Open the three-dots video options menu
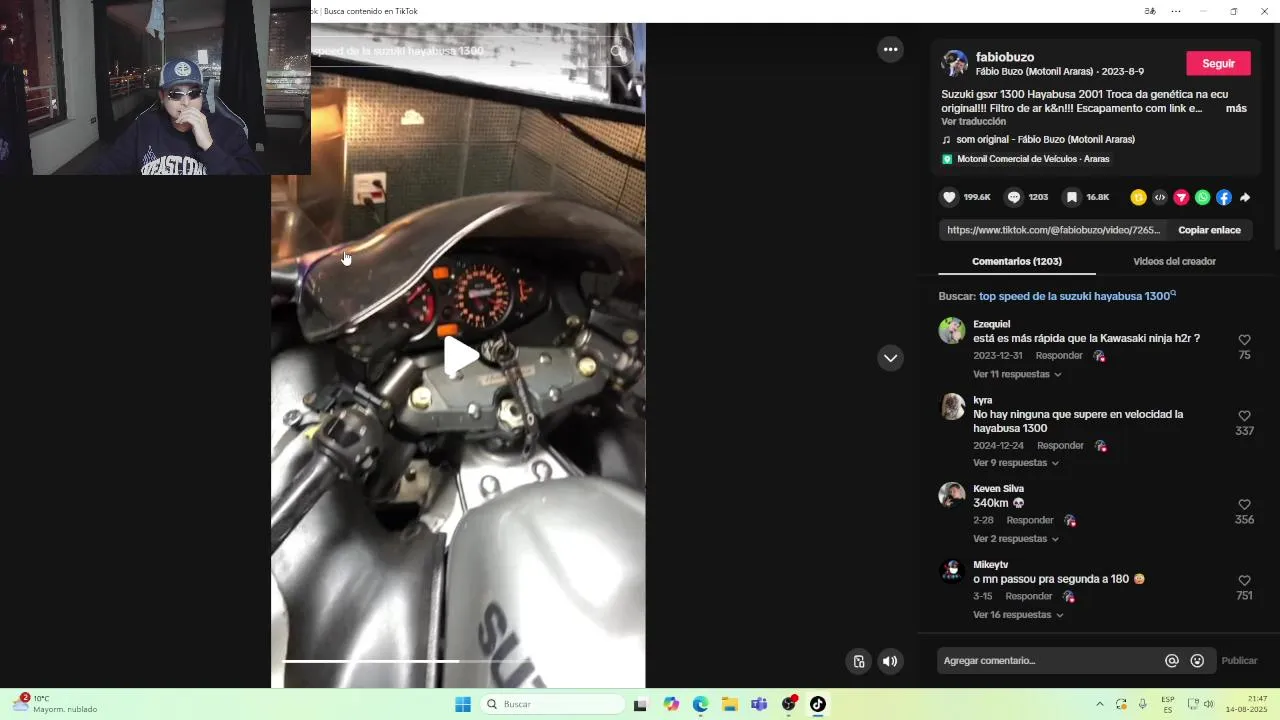Image resolution: width=1280 pixels, height=720 pixels. click(890, 49)
